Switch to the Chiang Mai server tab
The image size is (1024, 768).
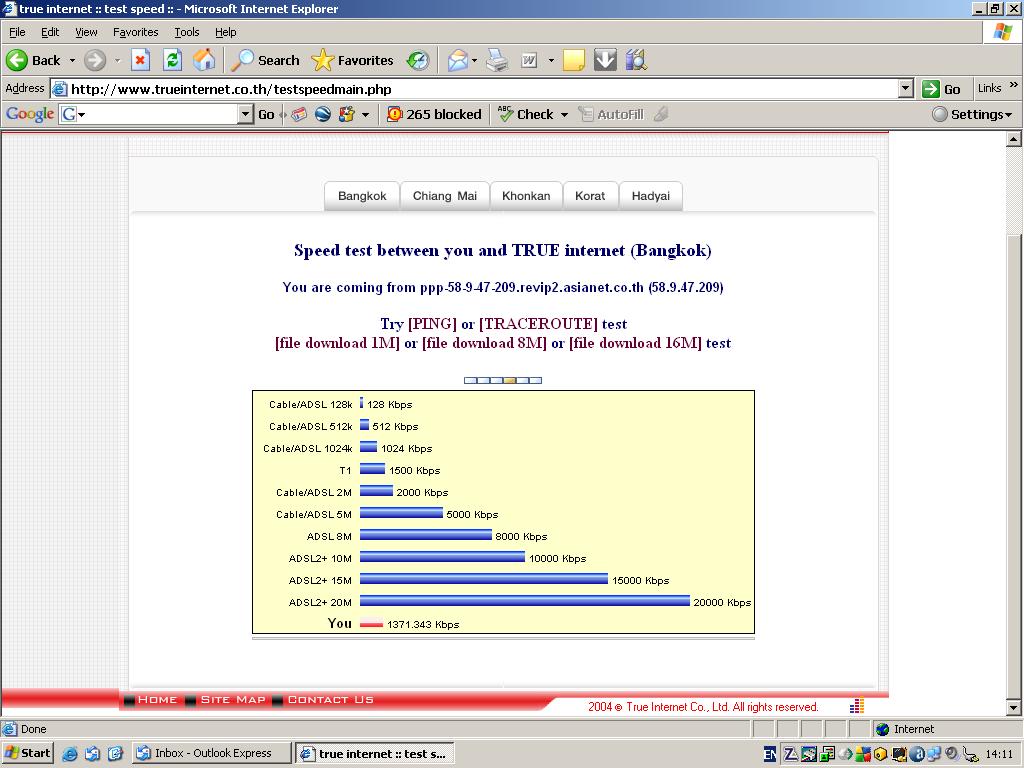pyautogui.click(x=445, y=196)
